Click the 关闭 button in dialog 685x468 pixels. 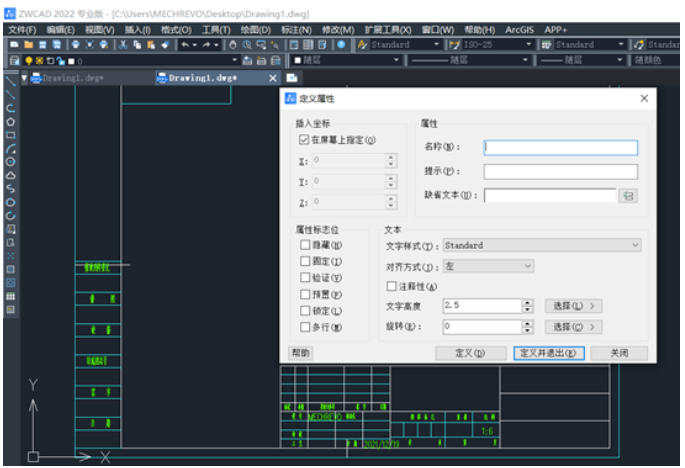[619, 353]
